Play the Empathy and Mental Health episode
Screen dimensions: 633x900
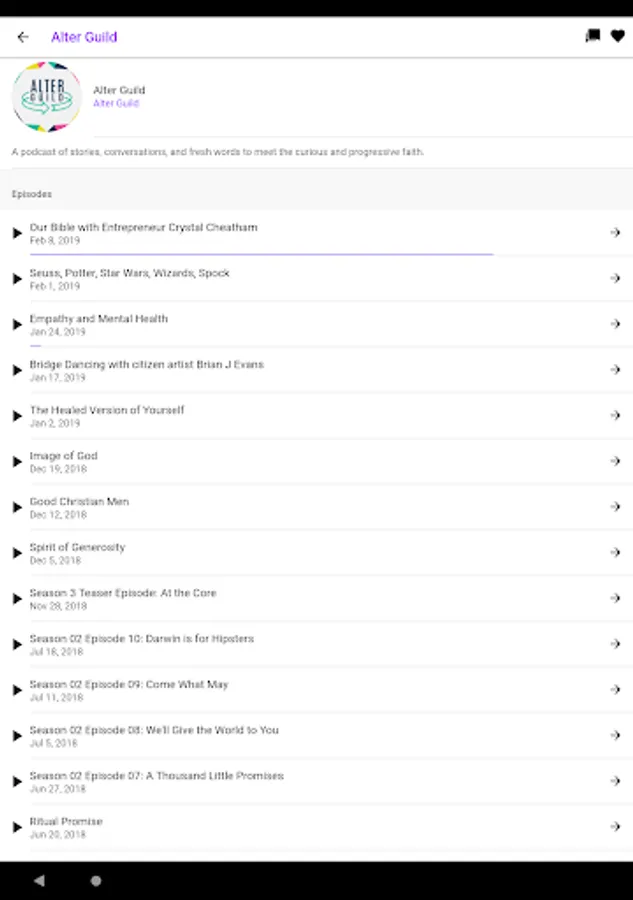pos(17,325)
